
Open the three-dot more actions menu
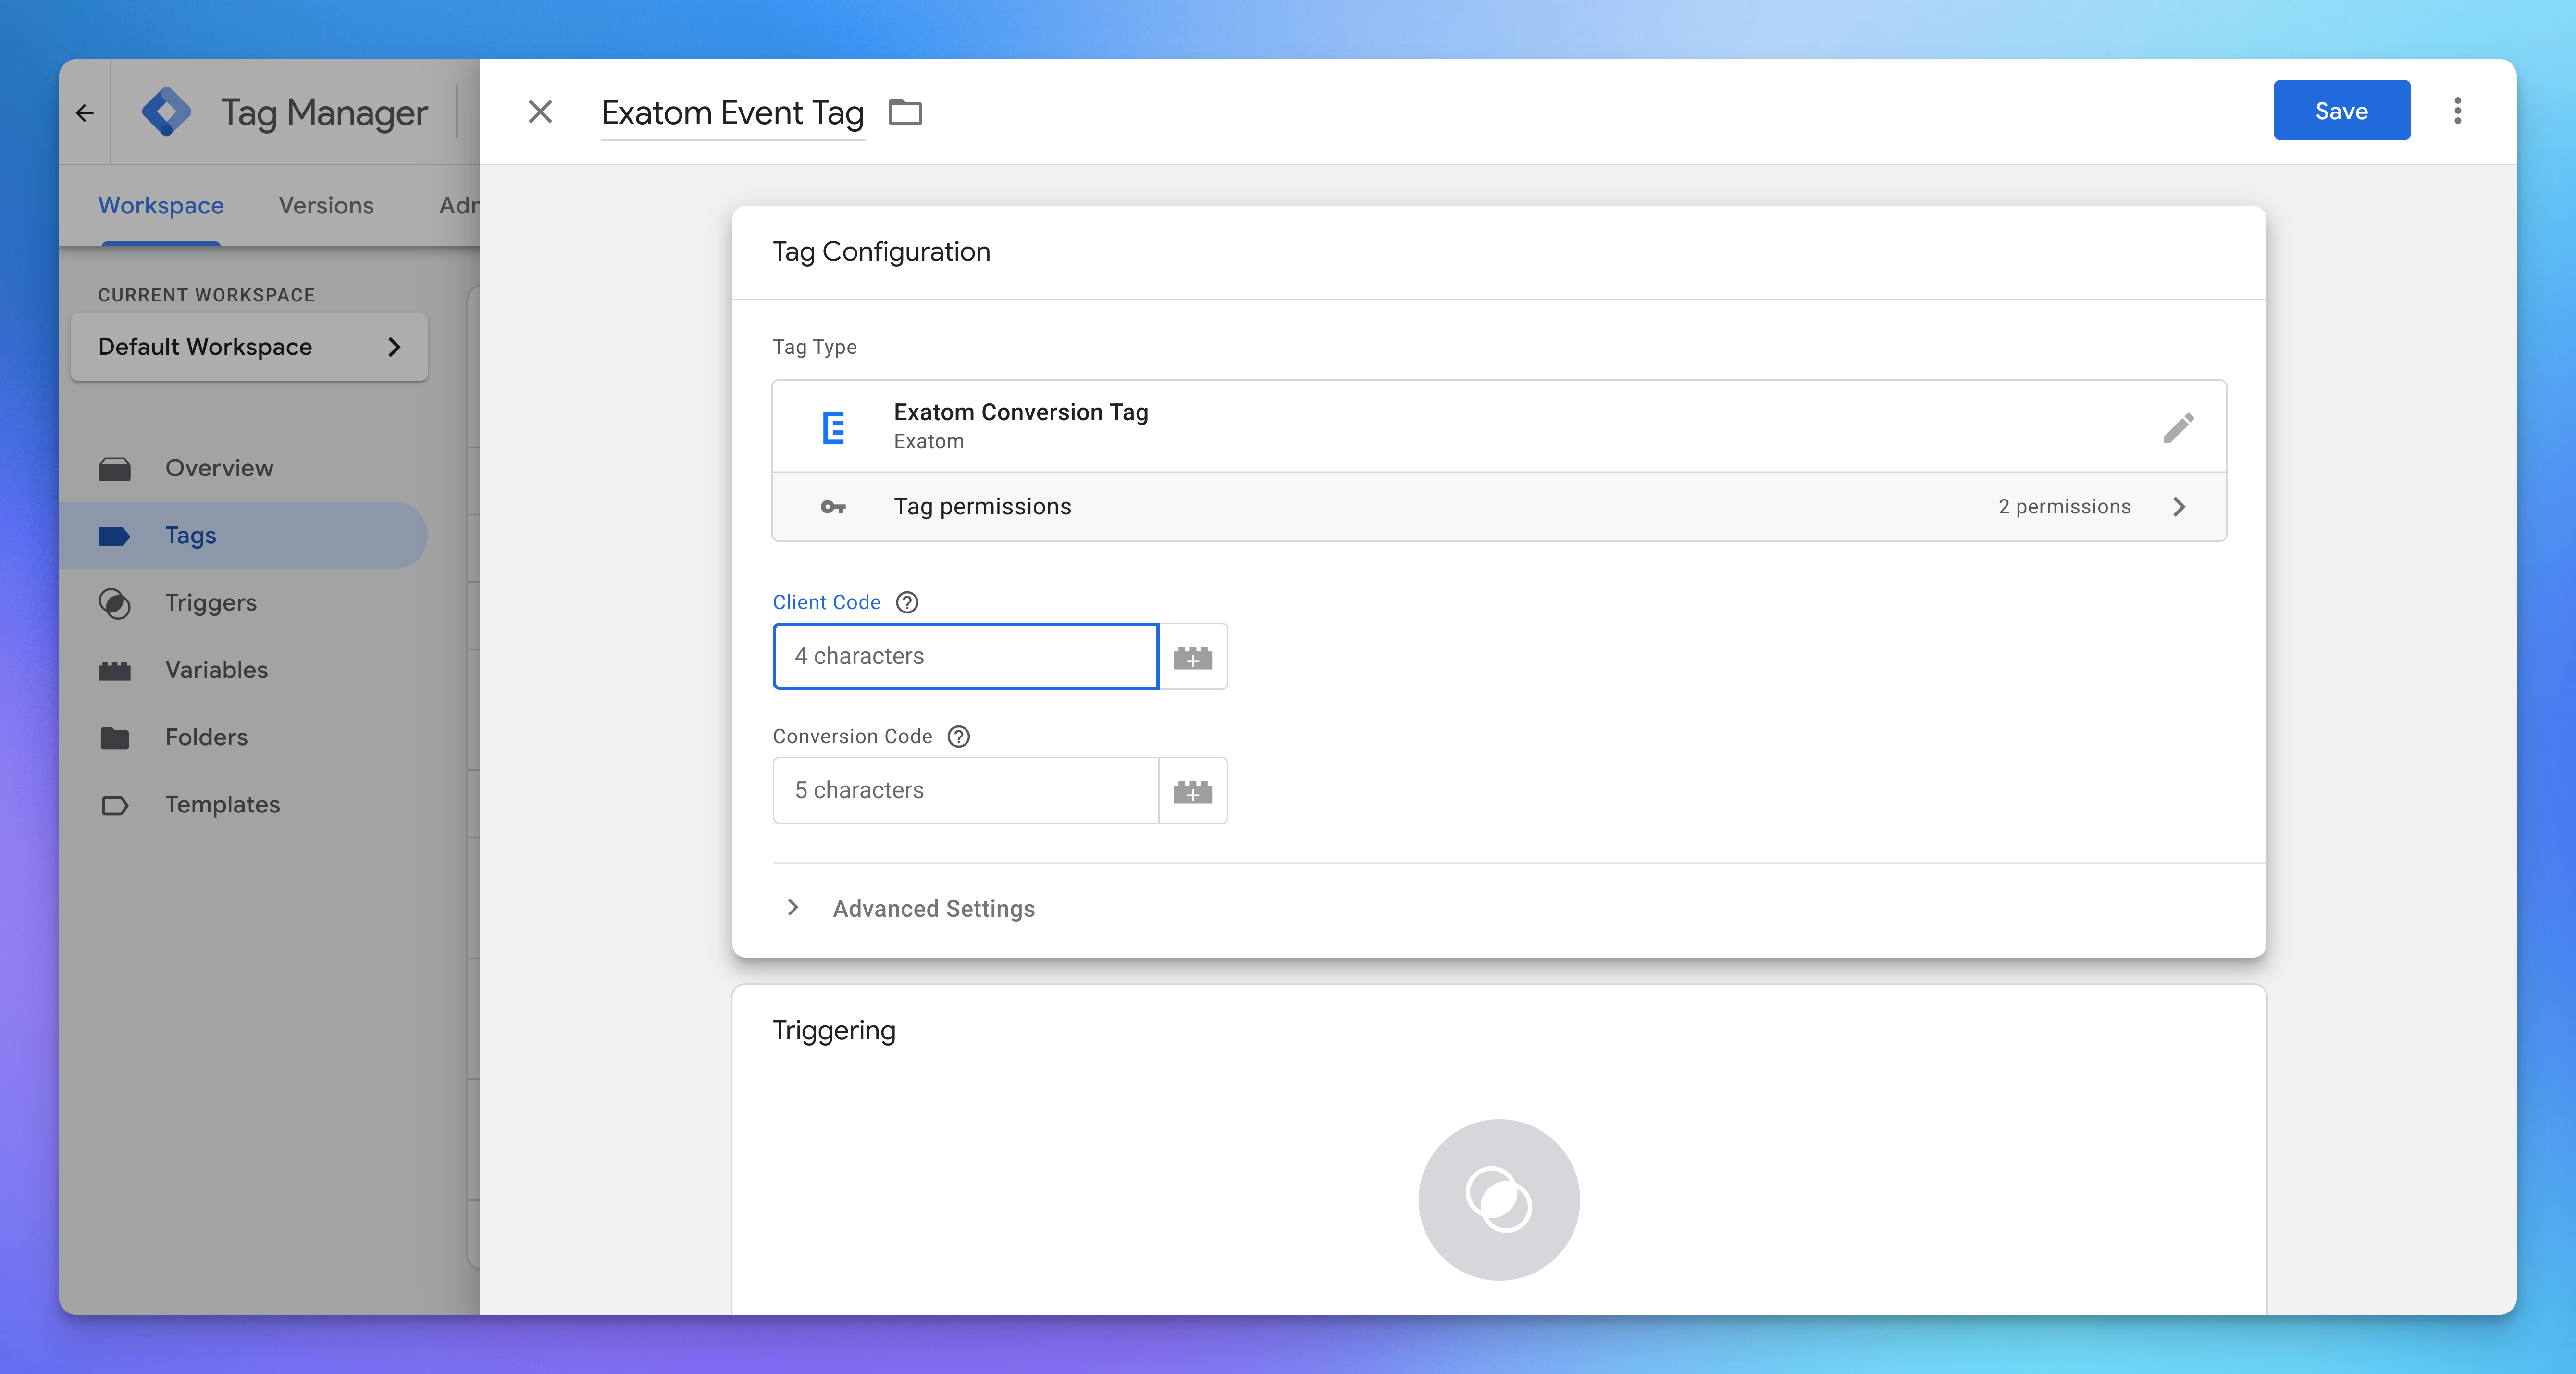2457,111
